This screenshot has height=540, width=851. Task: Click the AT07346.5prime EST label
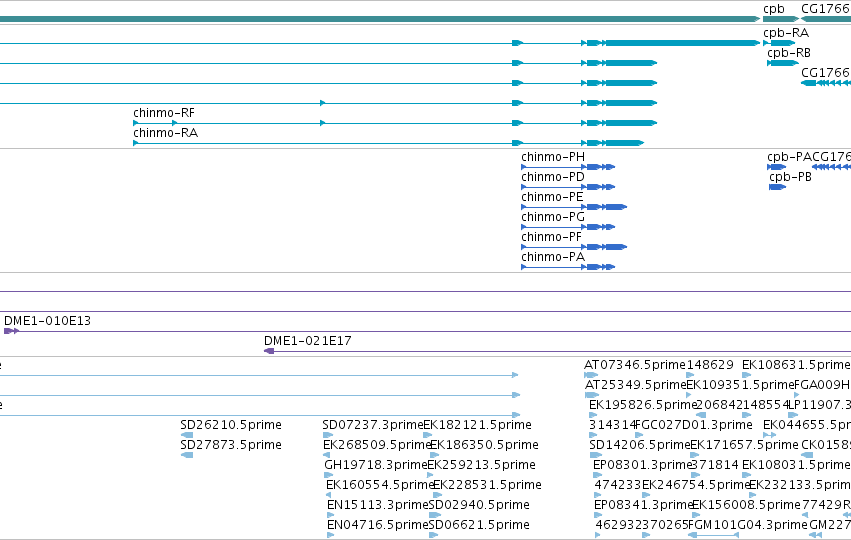pos(635,365)
